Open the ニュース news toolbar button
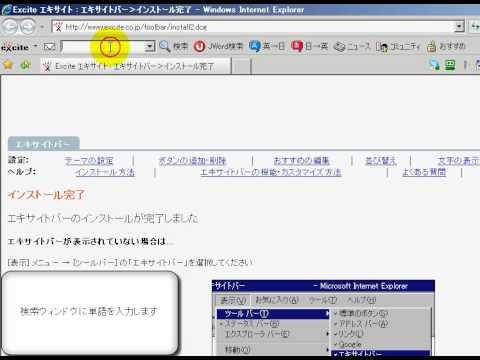Screen dimensions: 480x360 click(352, 46)
